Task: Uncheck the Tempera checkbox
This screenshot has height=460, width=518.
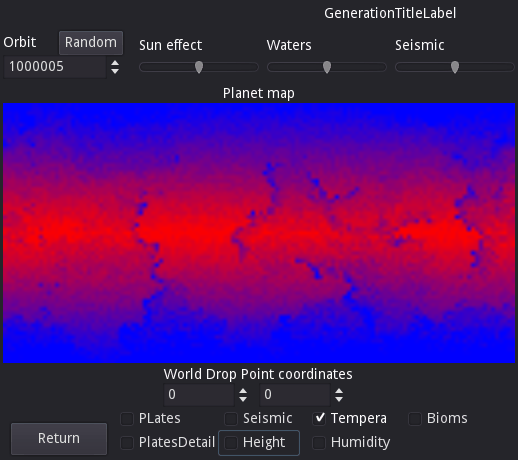Action: tap(319, 419)
